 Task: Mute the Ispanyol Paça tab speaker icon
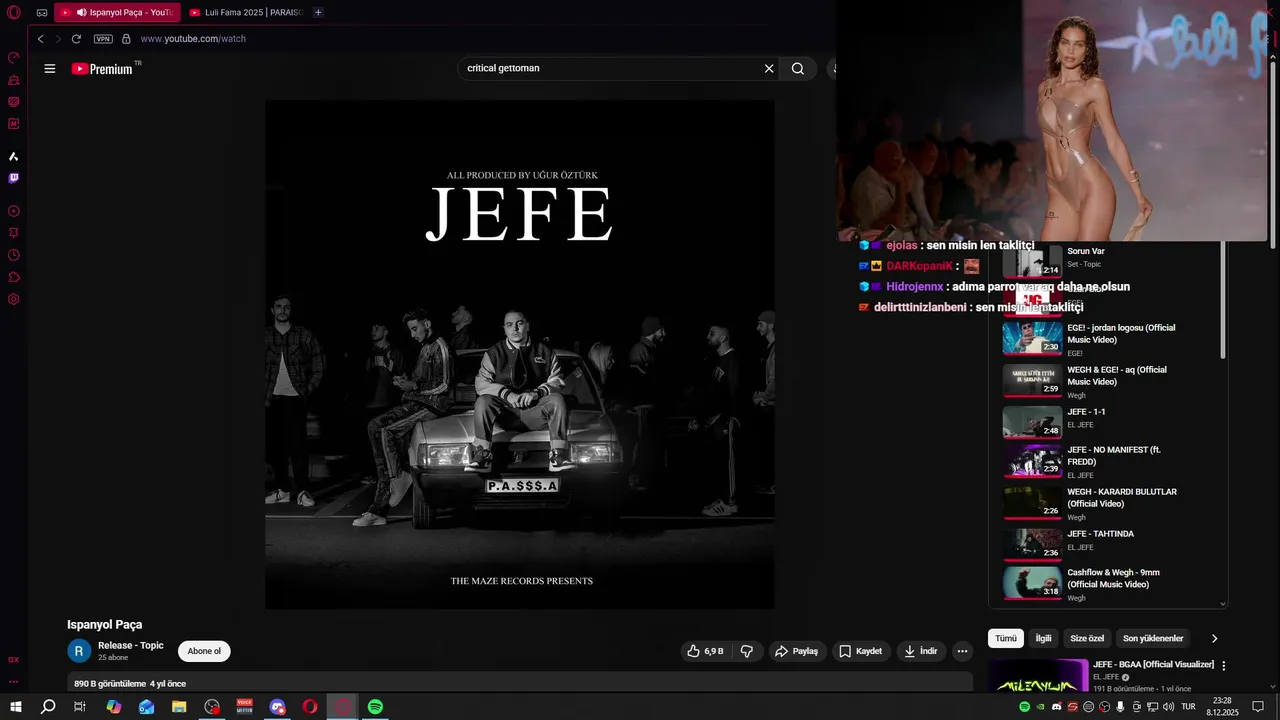coord(81,12)
